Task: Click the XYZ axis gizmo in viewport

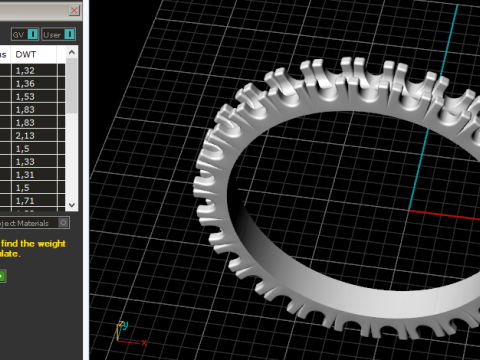Action: click(x=131, y=333)
